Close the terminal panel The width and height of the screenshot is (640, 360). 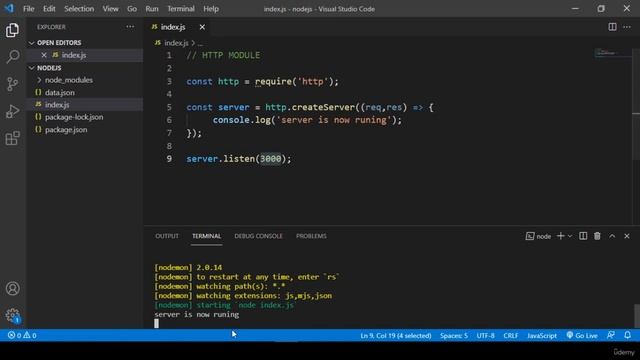(627, 236)
